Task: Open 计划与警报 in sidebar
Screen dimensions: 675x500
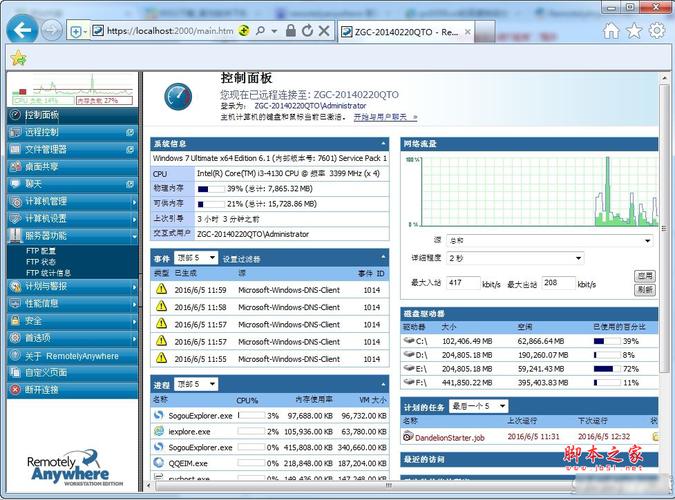Action: 72,286
